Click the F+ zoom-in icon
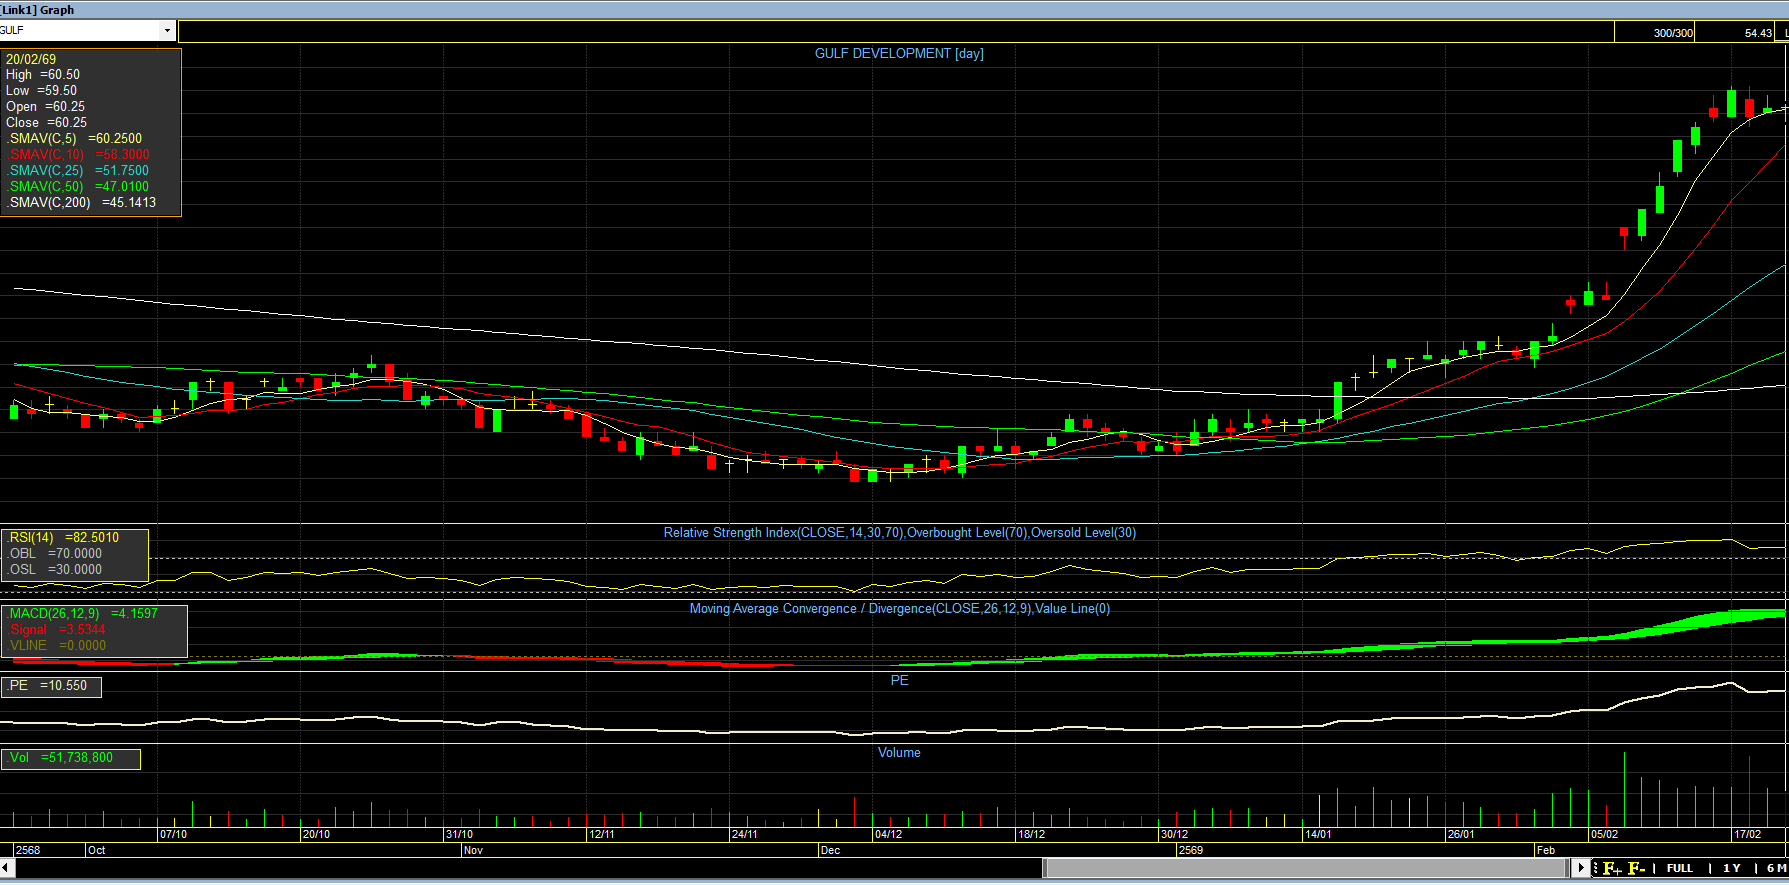Screen dimensions: 1789x885 (x=1612, y=868)
